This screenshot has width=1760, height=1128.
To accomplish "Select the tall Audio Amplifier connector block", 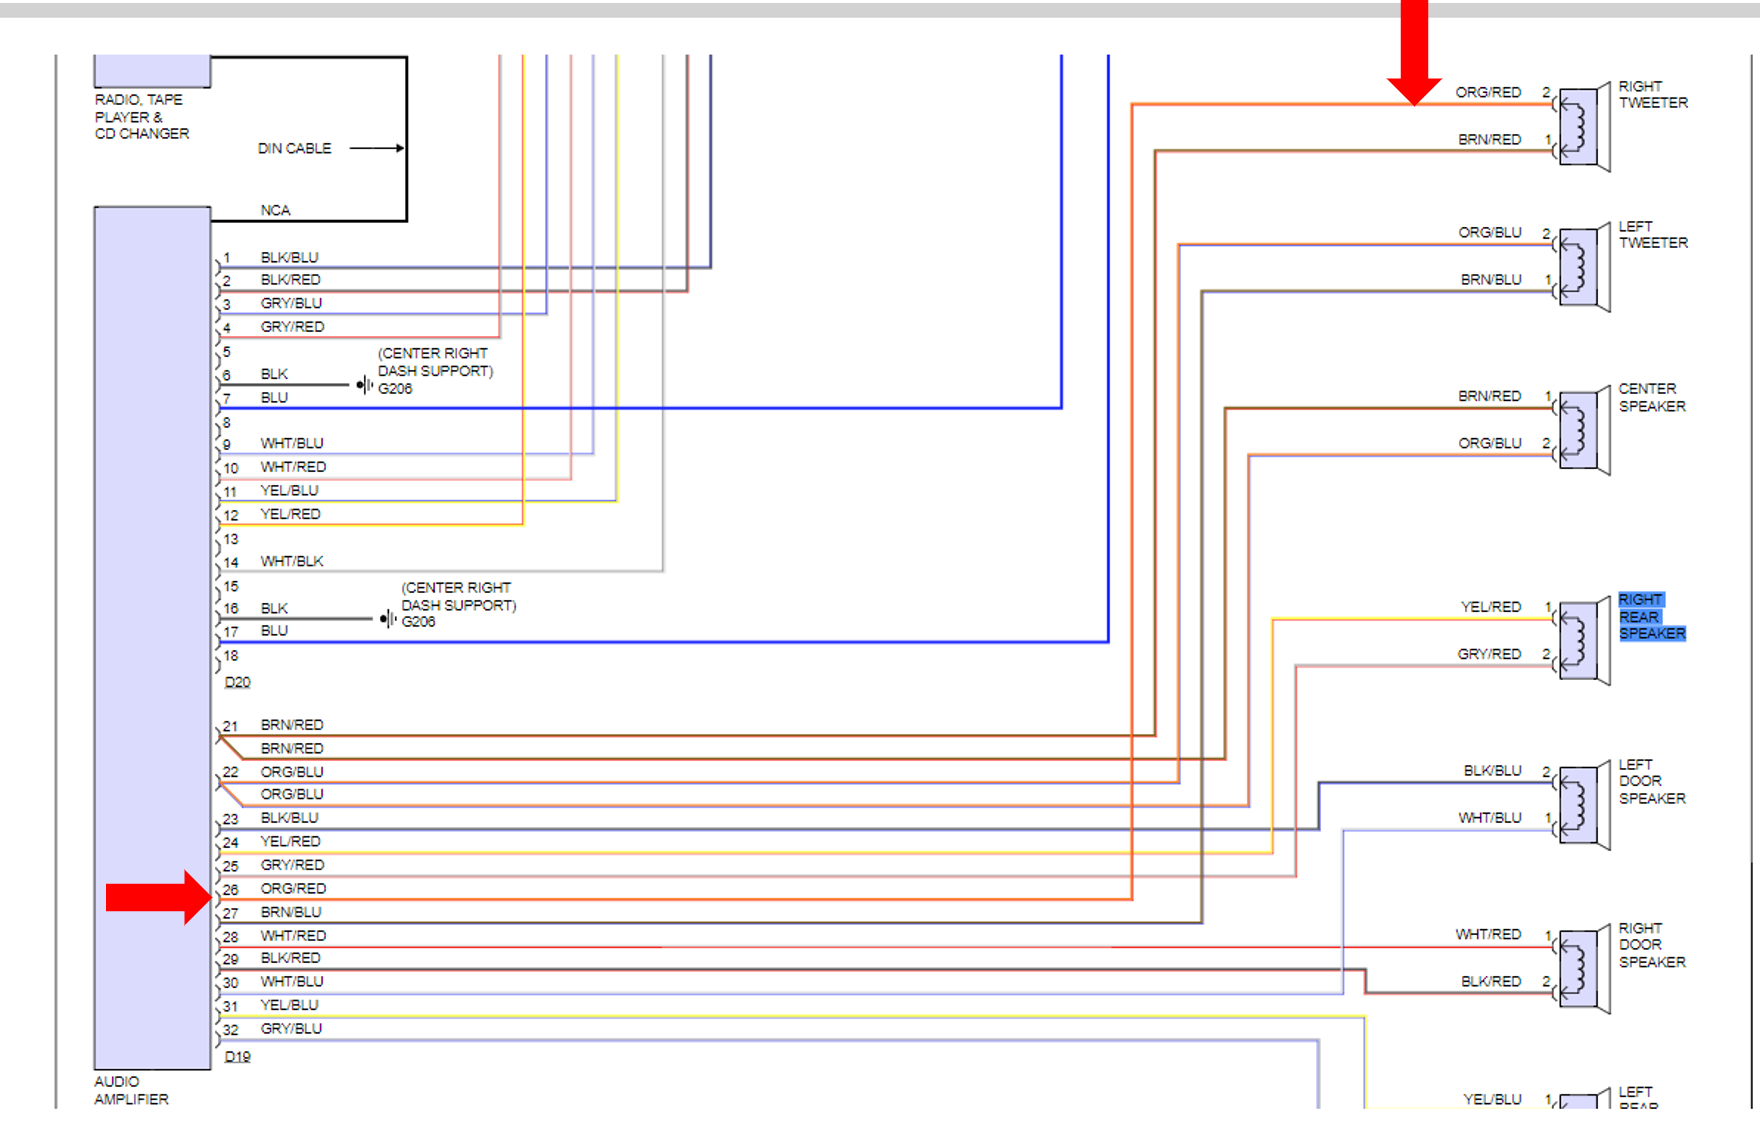I will pyautogui.click(x=152, y=638).
